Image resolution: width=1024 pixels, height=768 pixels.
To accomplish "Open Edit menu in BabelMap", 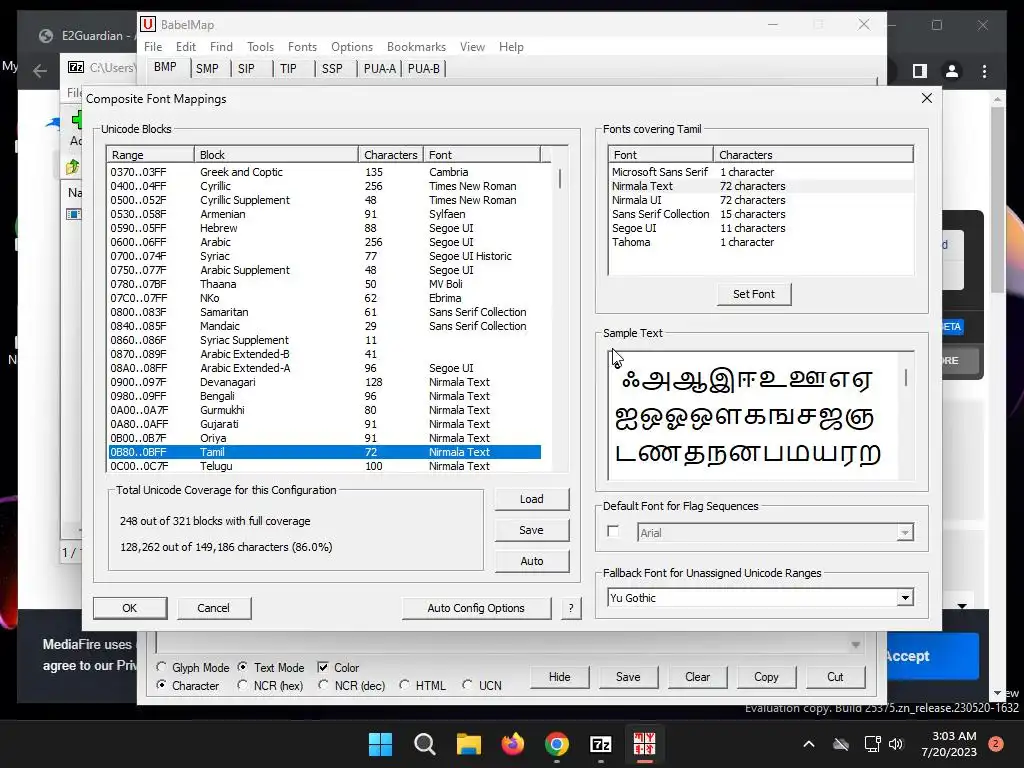I will tap(185, 47).
